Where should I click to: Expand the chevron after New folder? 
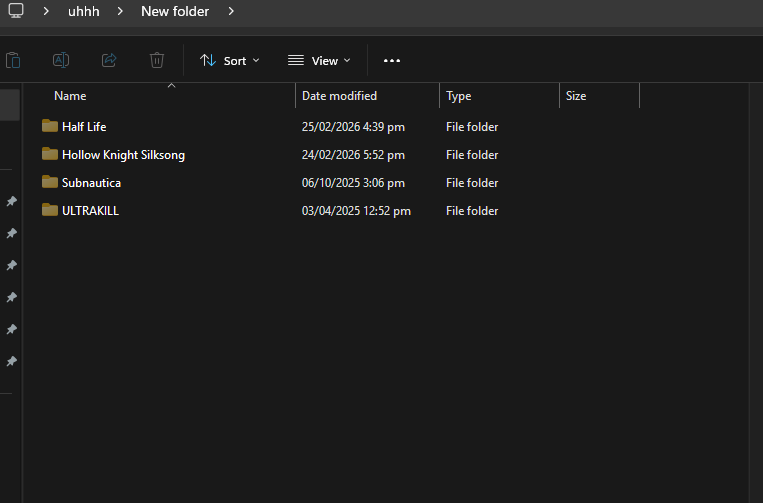pyautogui.click(x=231, y=12)
